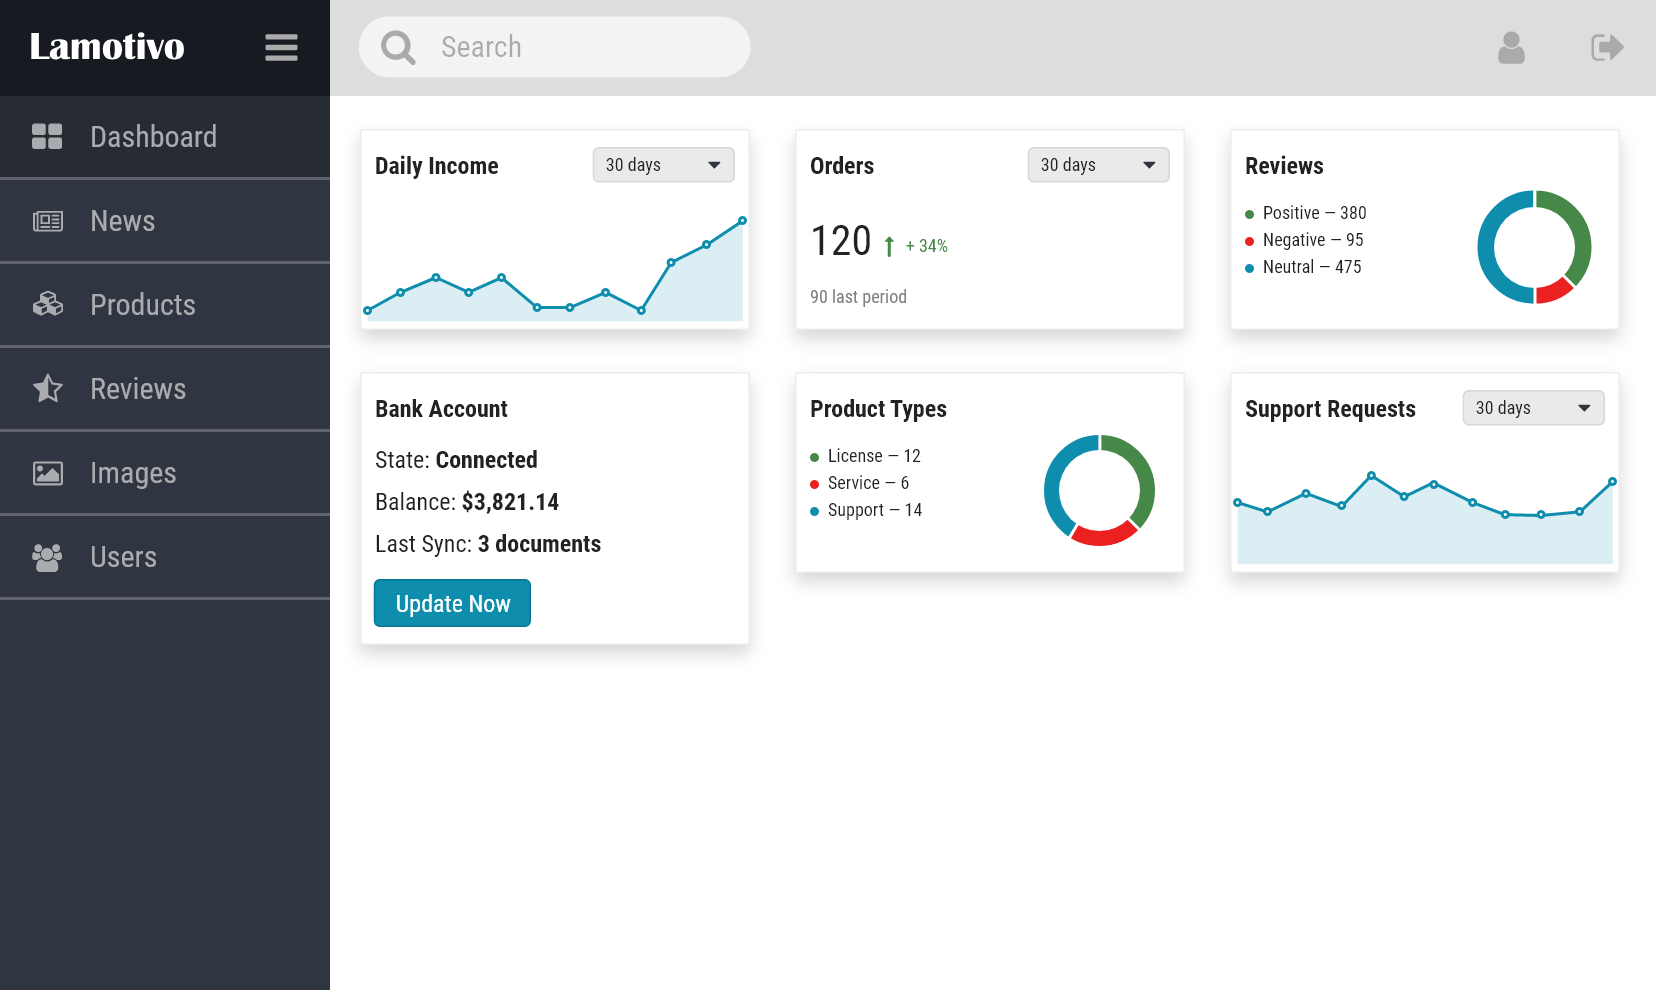Image resolution: width=1656 pixels, height=990 pixels.
Task: Click the search magnifier icon
Action: pos(398,47)
